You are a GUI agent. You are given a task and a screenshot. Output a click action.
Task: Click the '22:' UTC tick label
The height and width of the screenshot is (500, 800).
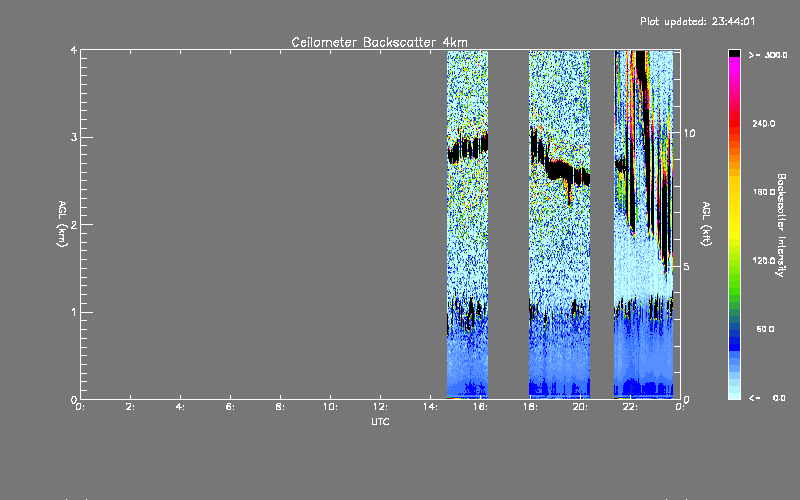(x=631, y=407)
